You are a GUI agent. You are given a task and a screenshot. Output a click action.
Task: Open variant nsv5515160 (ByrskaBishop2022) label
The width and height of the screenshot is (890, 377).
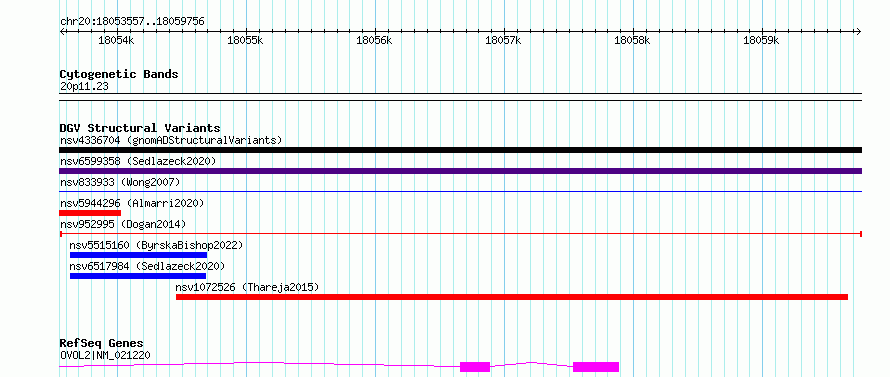tap(156, 245)
